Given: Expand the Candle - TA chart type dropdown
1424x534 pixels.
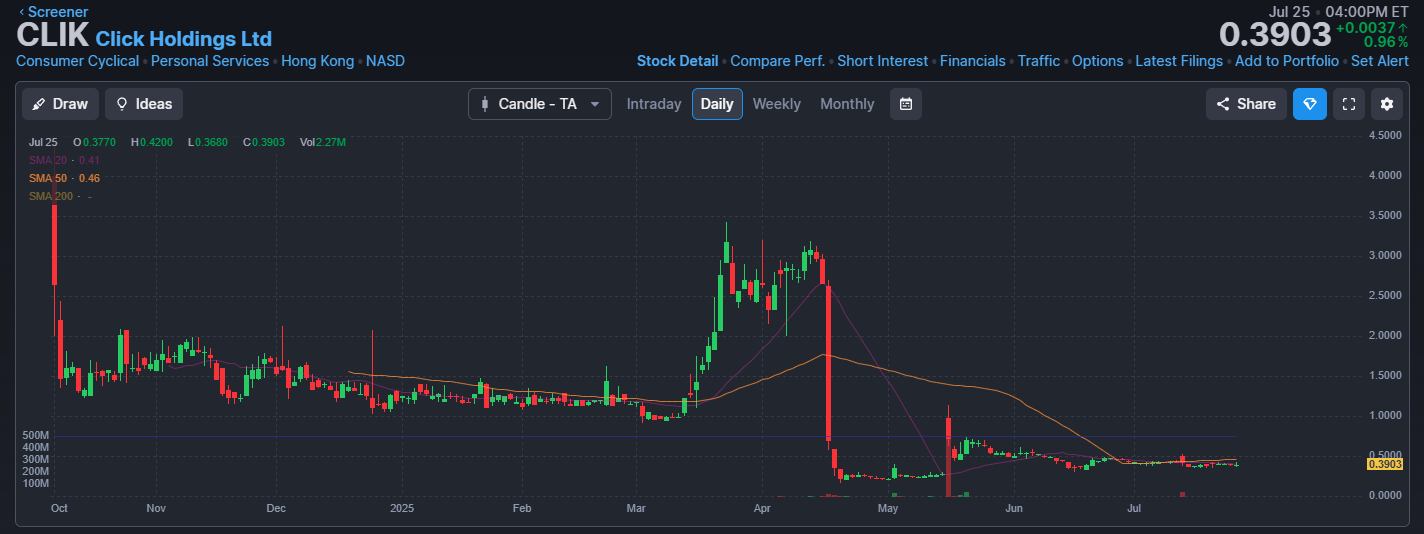Looking at the screenshot, I should [539, 104].
